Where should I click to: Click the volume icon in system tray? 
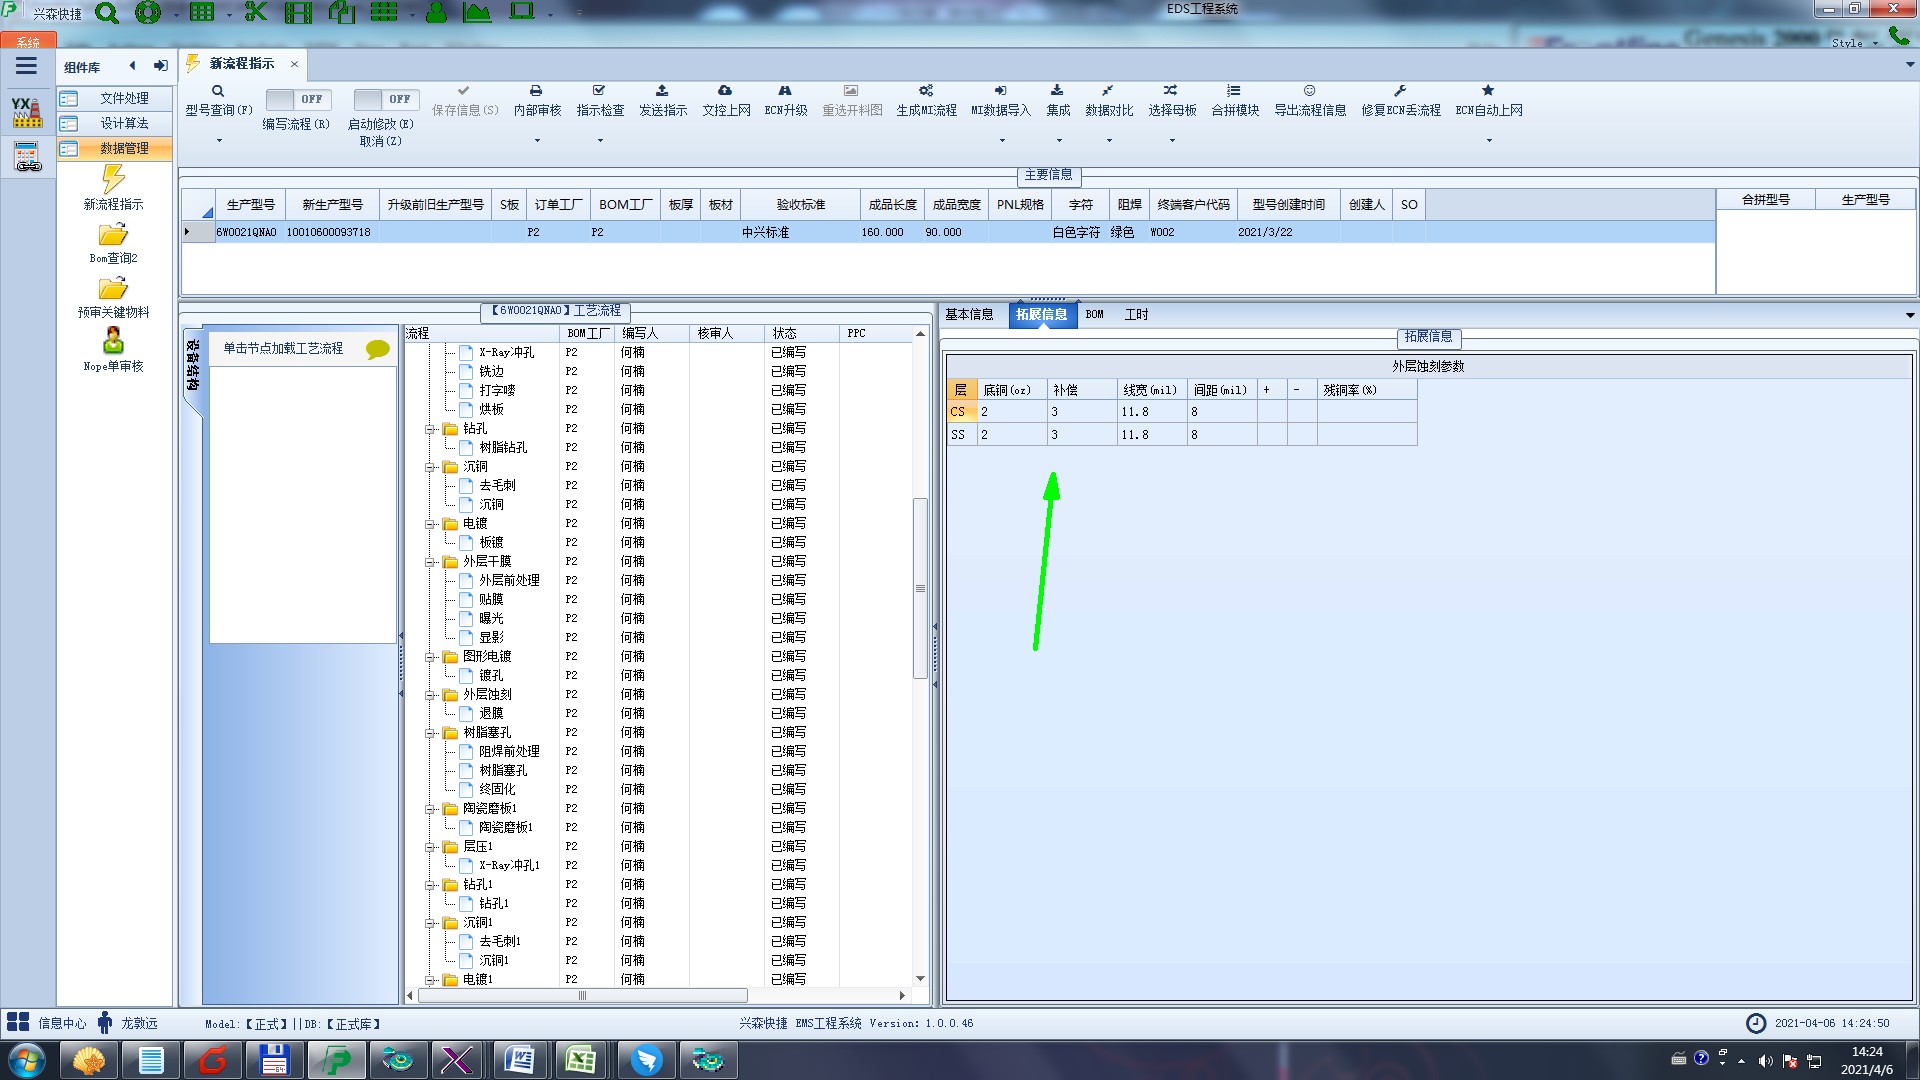(x=1765, y=1061)
